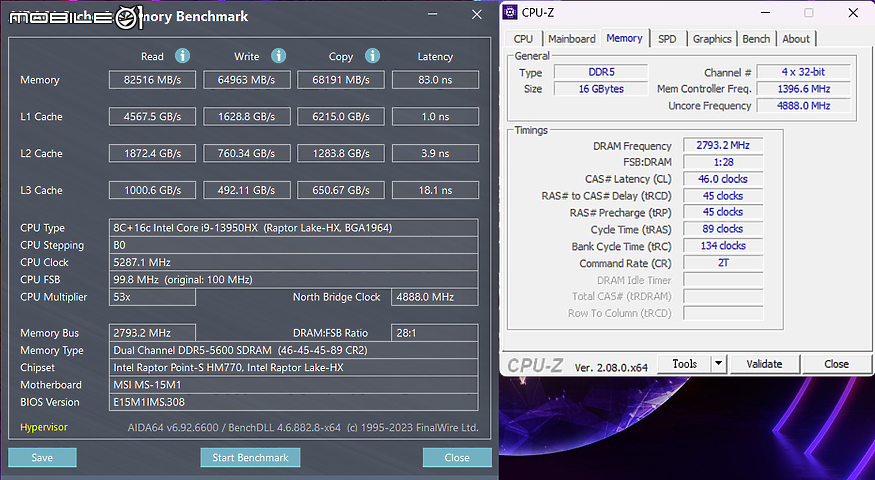Click the L2 Cache Latency value 3.9 ns
This screenshot has height=480, width=875.
435,153
